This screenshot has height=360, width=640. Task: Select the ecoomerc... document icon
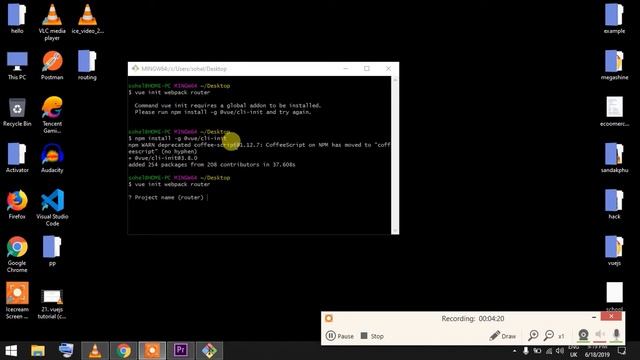click(x=614, y=112)
